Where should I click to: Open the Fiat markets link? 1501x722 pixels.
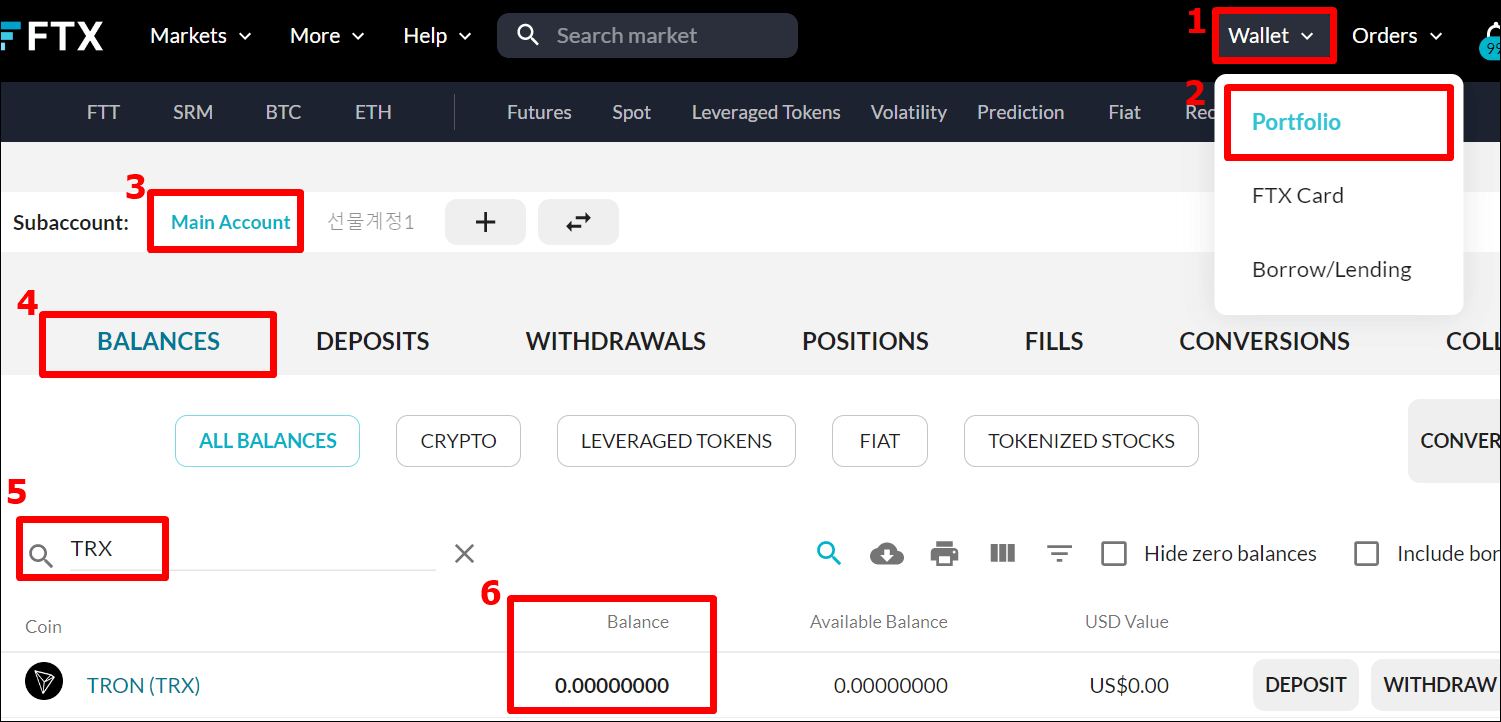1124,113
